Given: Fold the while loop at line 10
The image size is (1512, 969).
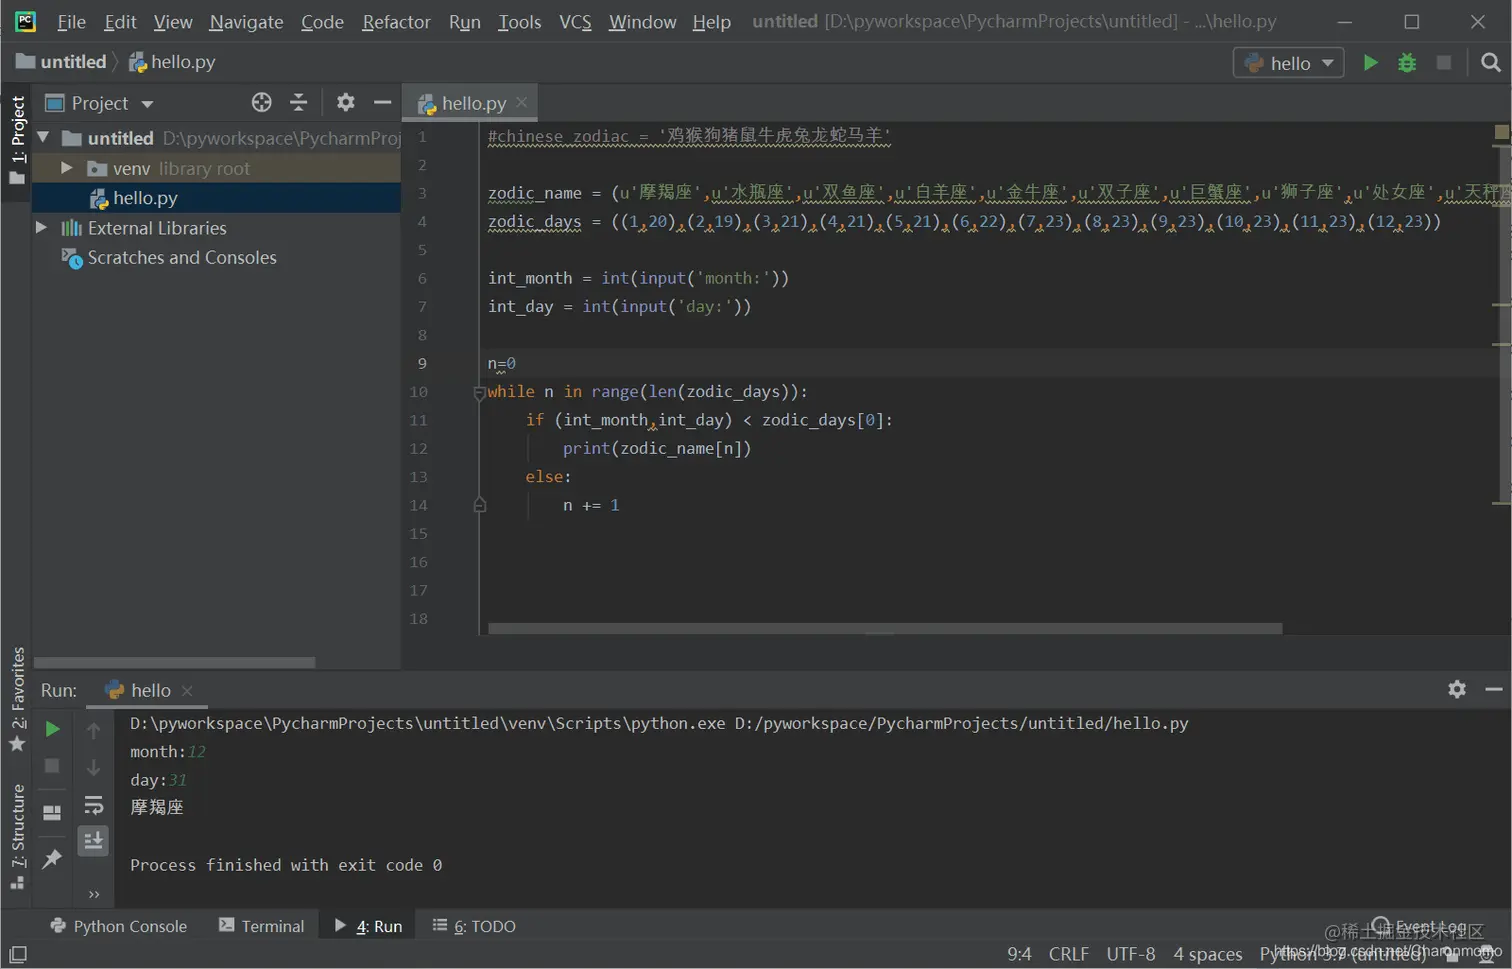Looking at the screenshot, I should coord(479,392).
